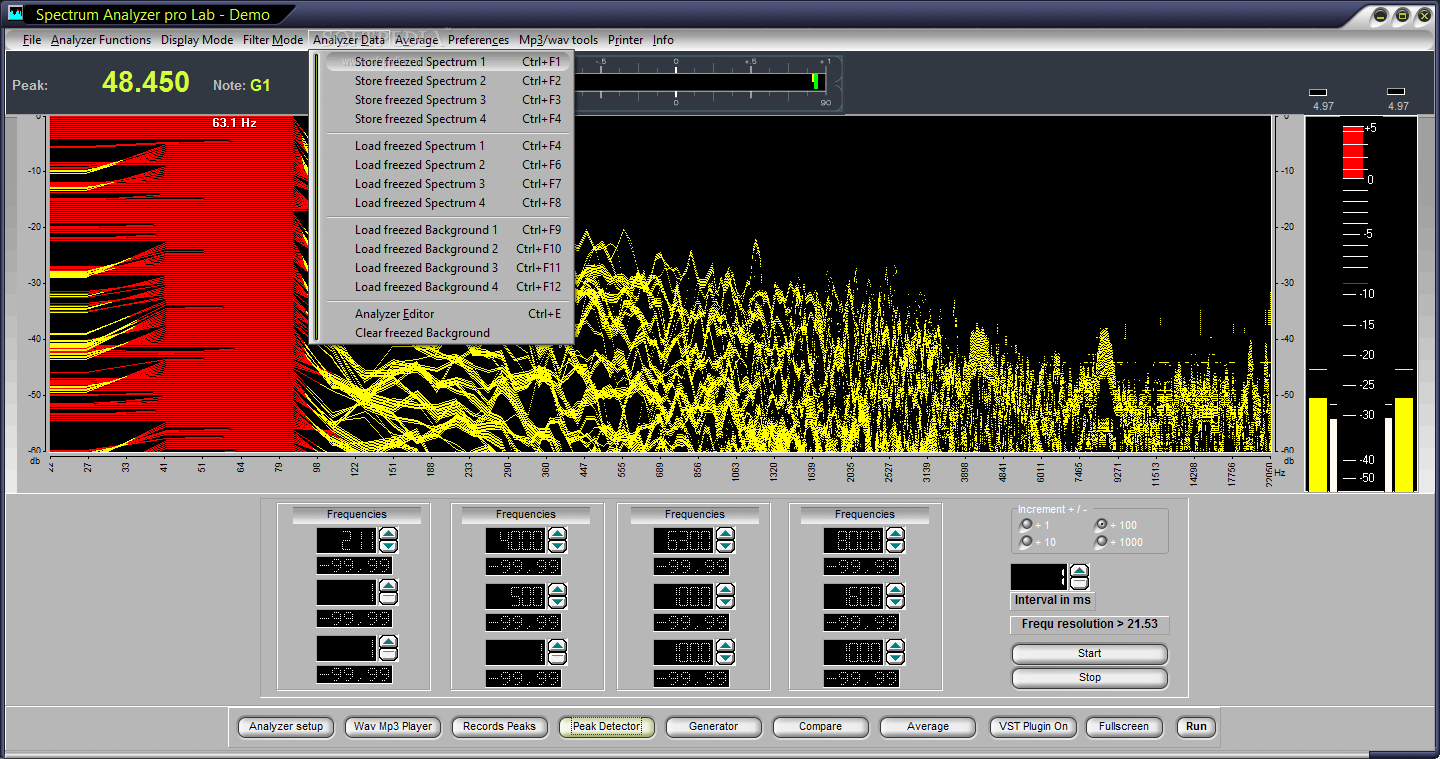The width and height of the screenshot is (1440, 759).
Task: Click the Average button in bottom bar
Action: (x=928, y=727)
